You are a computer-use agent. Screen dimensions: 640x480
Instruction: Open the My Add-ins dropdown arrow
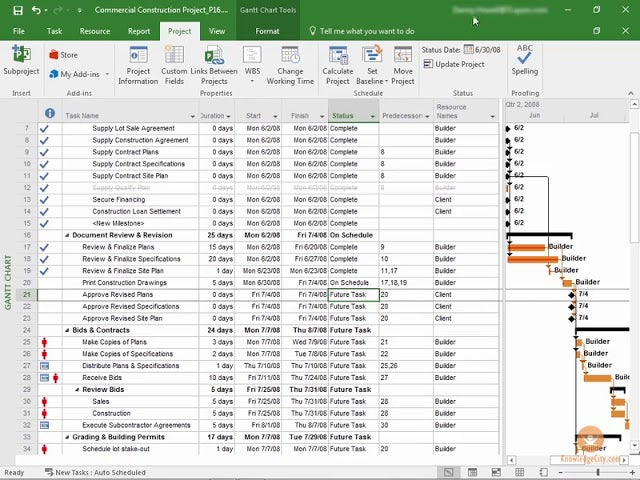(x=107, y=74)
